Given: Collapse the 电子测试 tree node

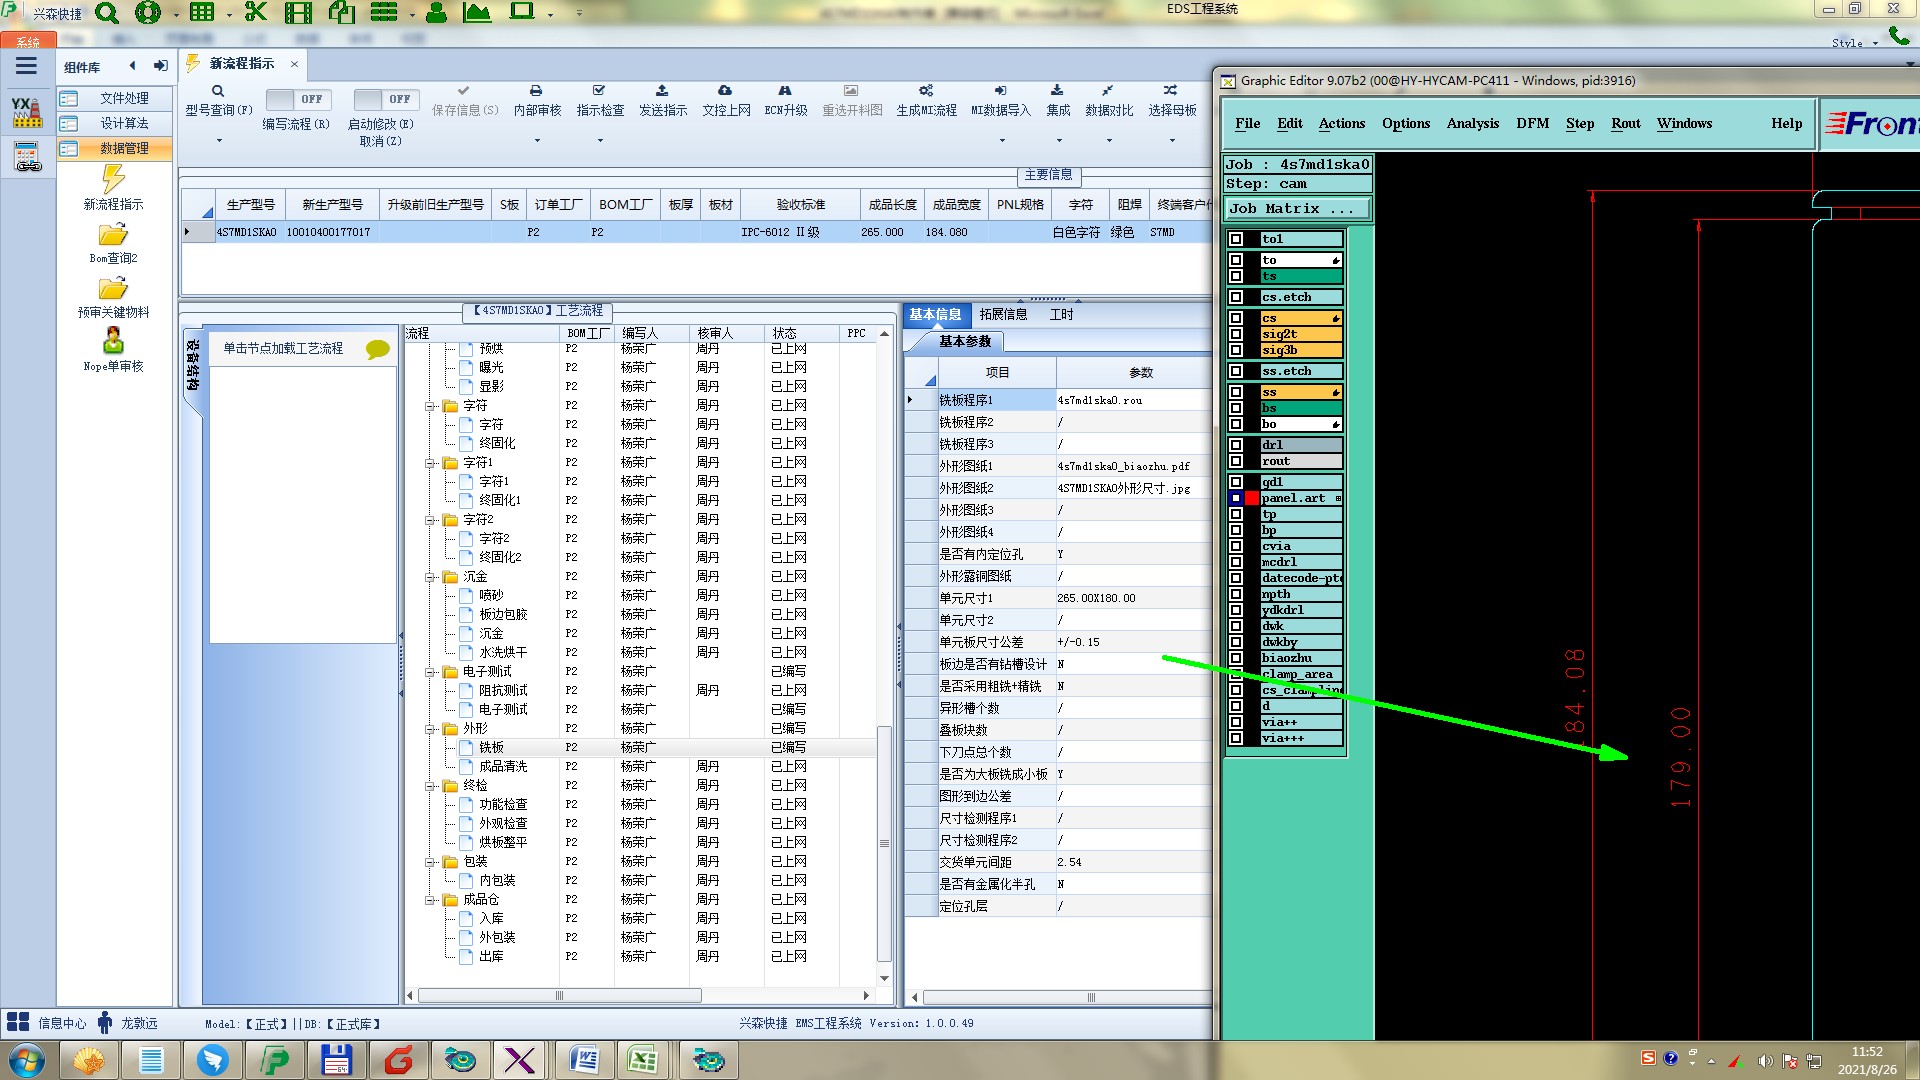Looking at the screenshot, I should coord(431,672).
